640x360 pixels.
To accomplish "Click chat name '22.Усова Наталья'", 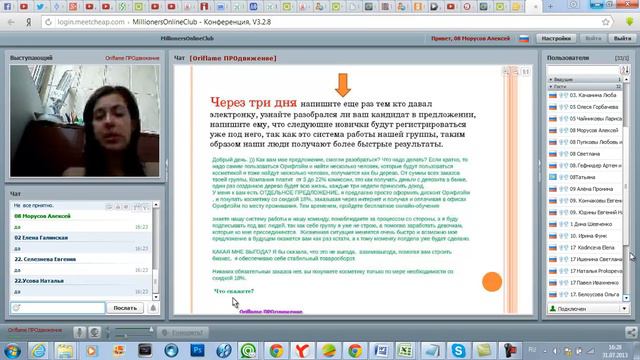I will pyautogui.click(x=39, y=281).
